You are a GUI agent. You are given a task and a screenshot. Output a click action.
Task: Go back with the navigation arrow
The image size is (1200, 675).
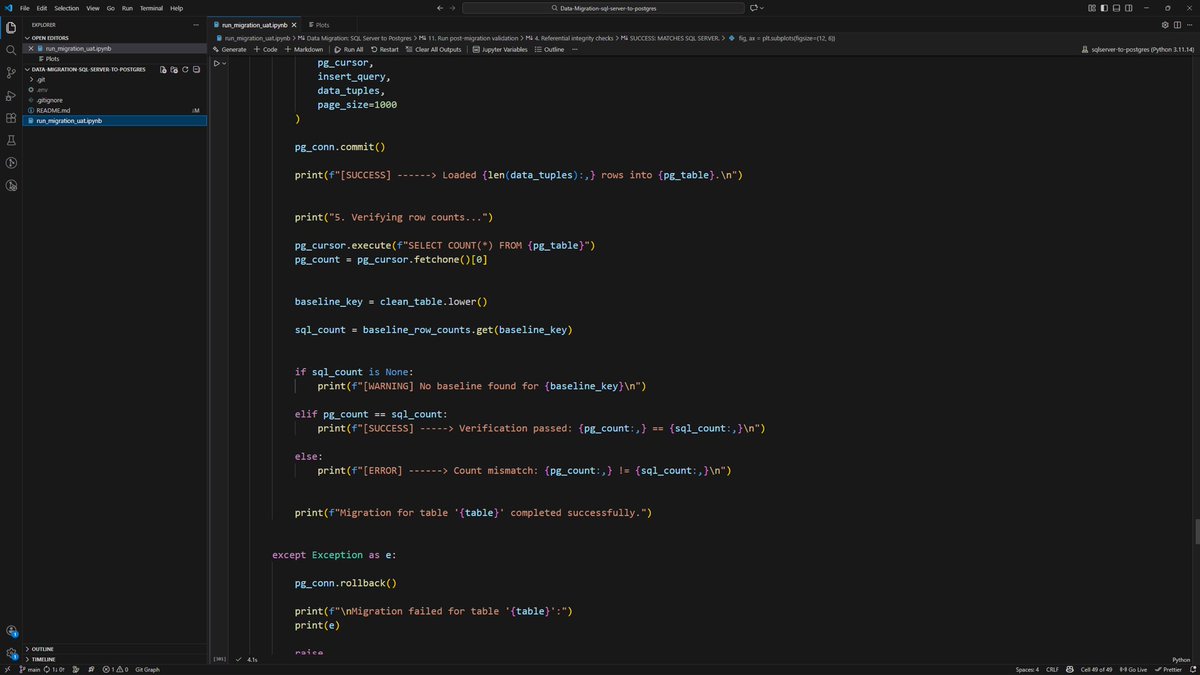(441, 8)
